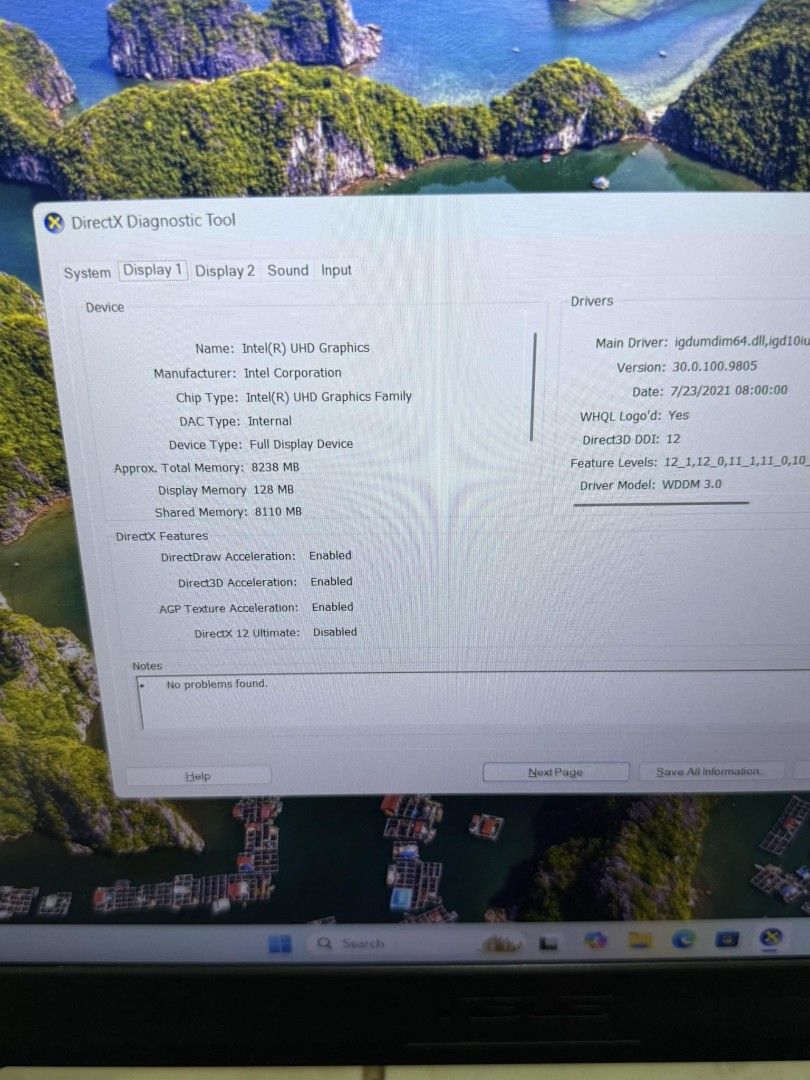Image resolution: width=810 pixels, height=1080 pixels.
Task: Click the driver version '30.0.100.9805'
Action: pyautogui.click(x=714, y=366)
